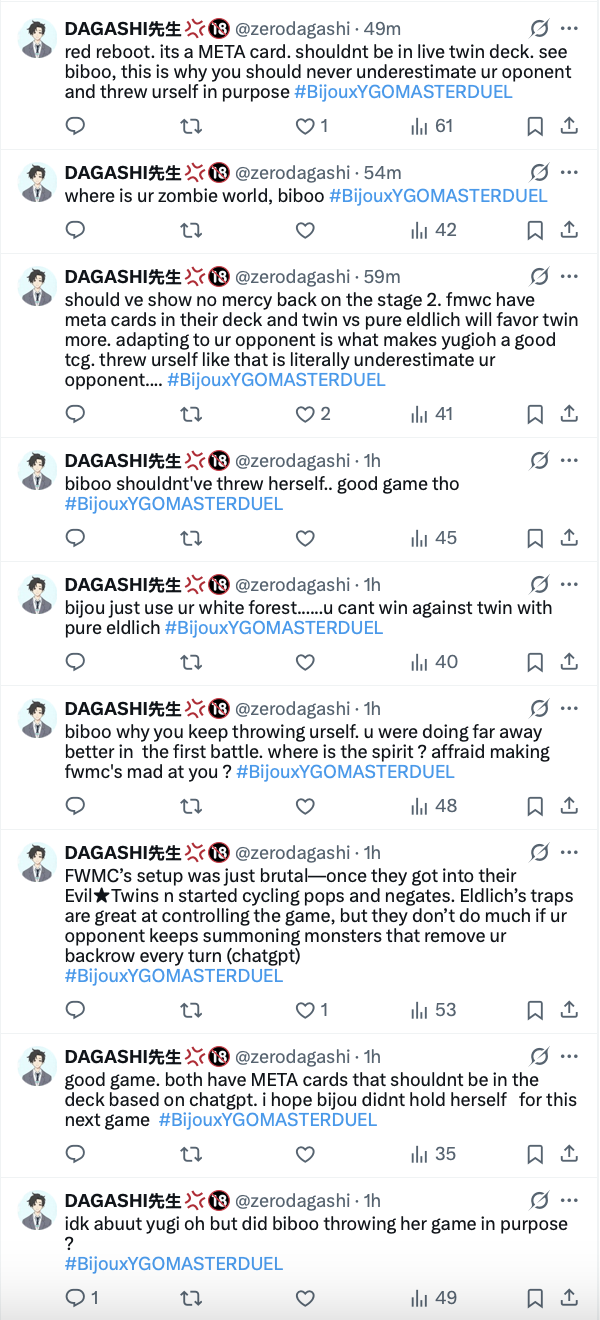Screen dimensions: 600x1320
Task: Open more options on the red reboot tweet
Action: tap(569, 28)
